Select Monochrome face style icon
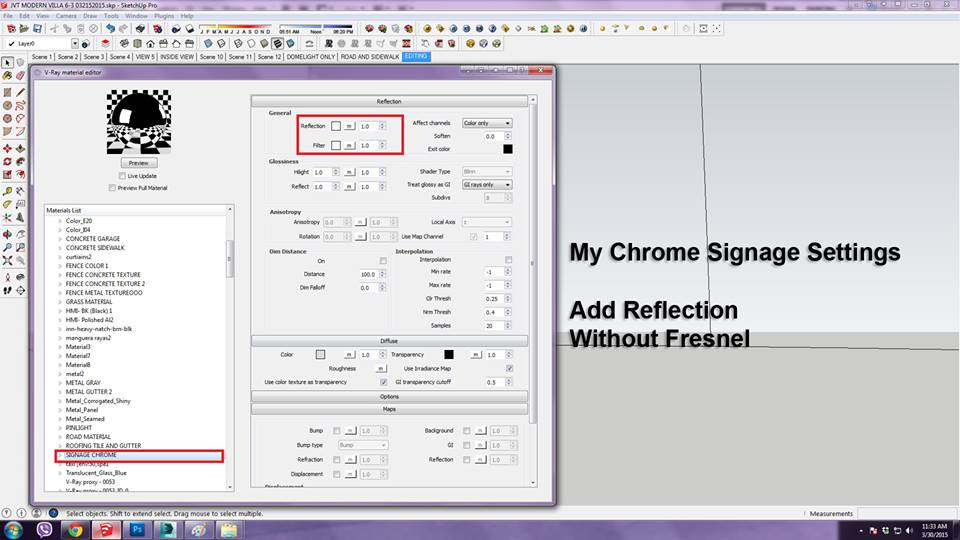 click(290, 43)
